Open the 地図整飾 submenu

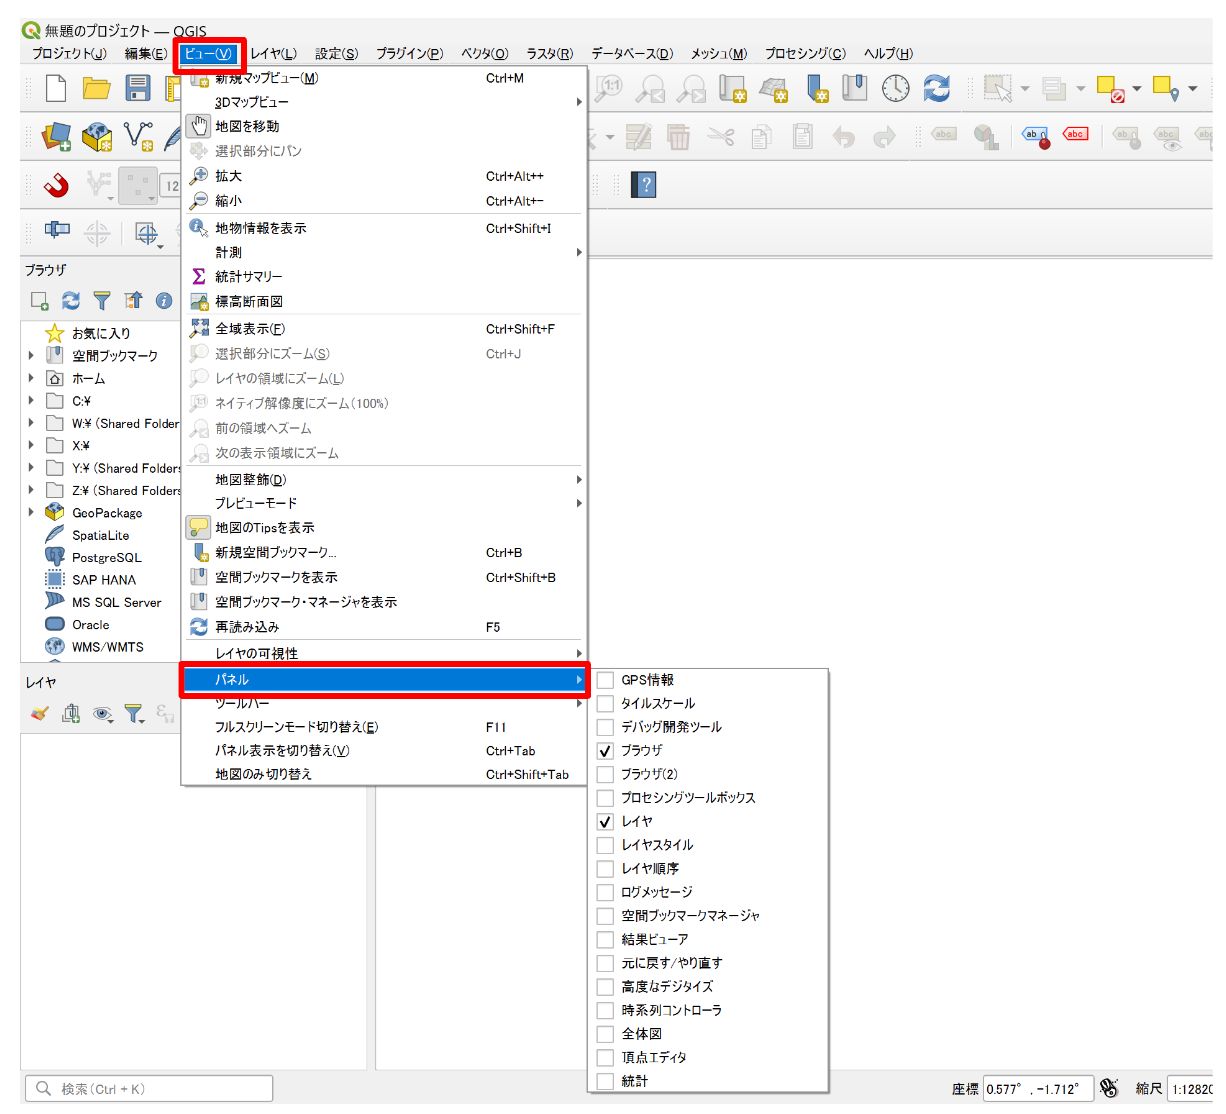(384, 479)
